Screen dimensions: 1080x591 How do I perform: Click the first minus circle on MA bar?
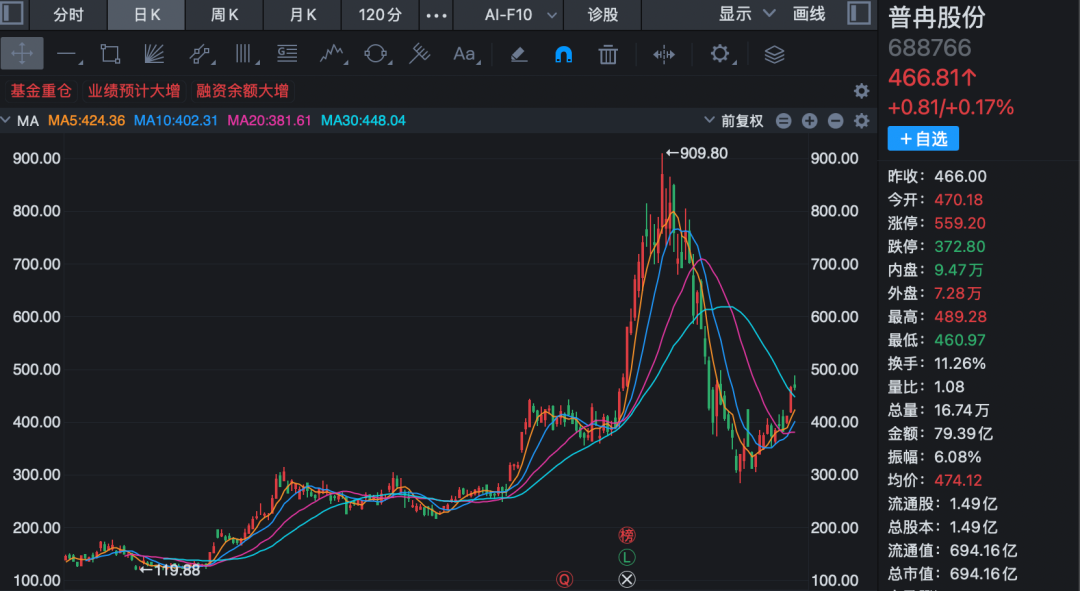[x=783, y=121]
